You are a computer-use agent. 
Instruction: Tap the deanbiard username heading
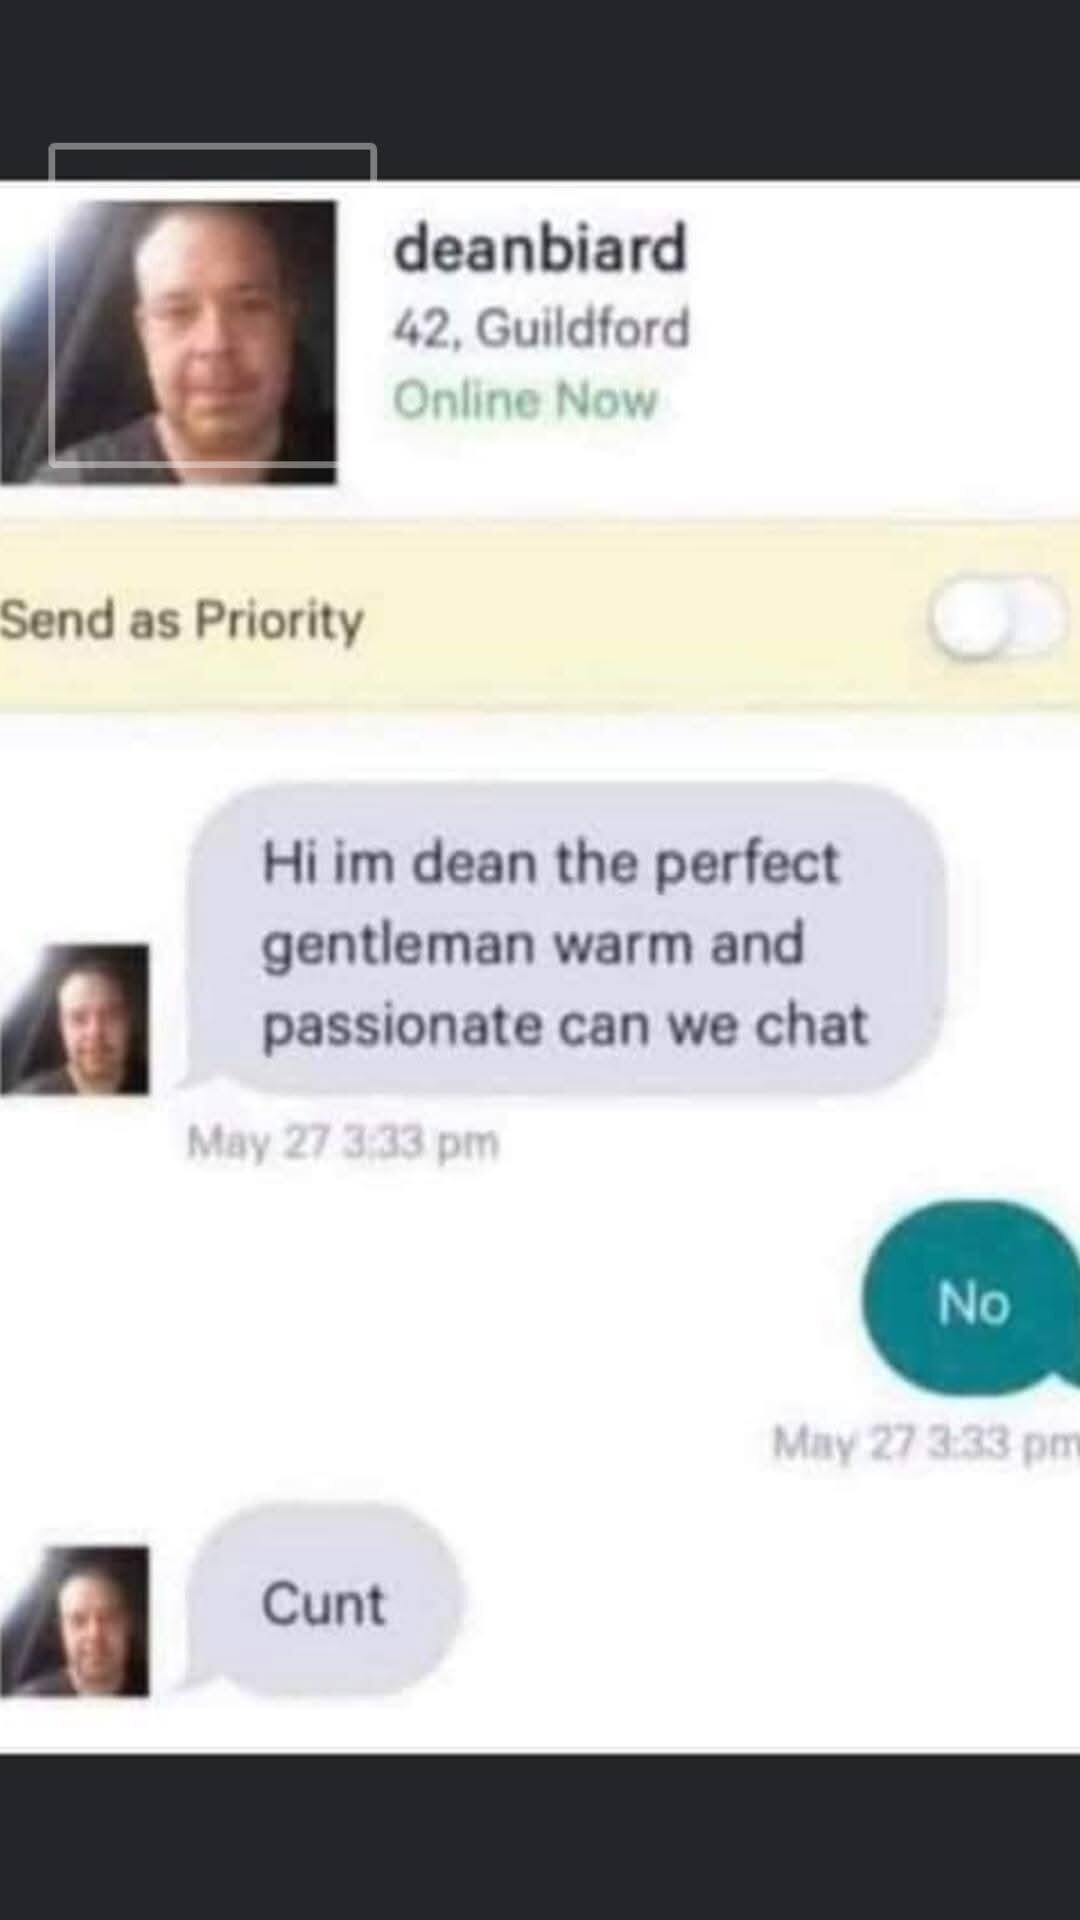(540, 248)
